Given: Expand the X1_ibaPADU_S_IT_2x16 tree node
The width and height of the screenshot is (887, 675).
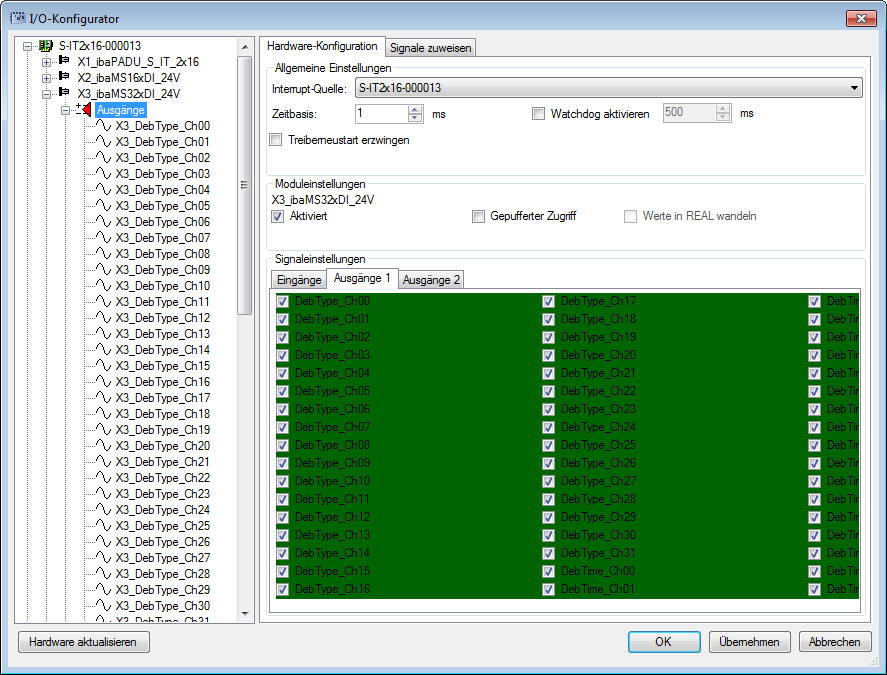Looking at the screenshot, I should pyautogui.click(x=46, y=62).
